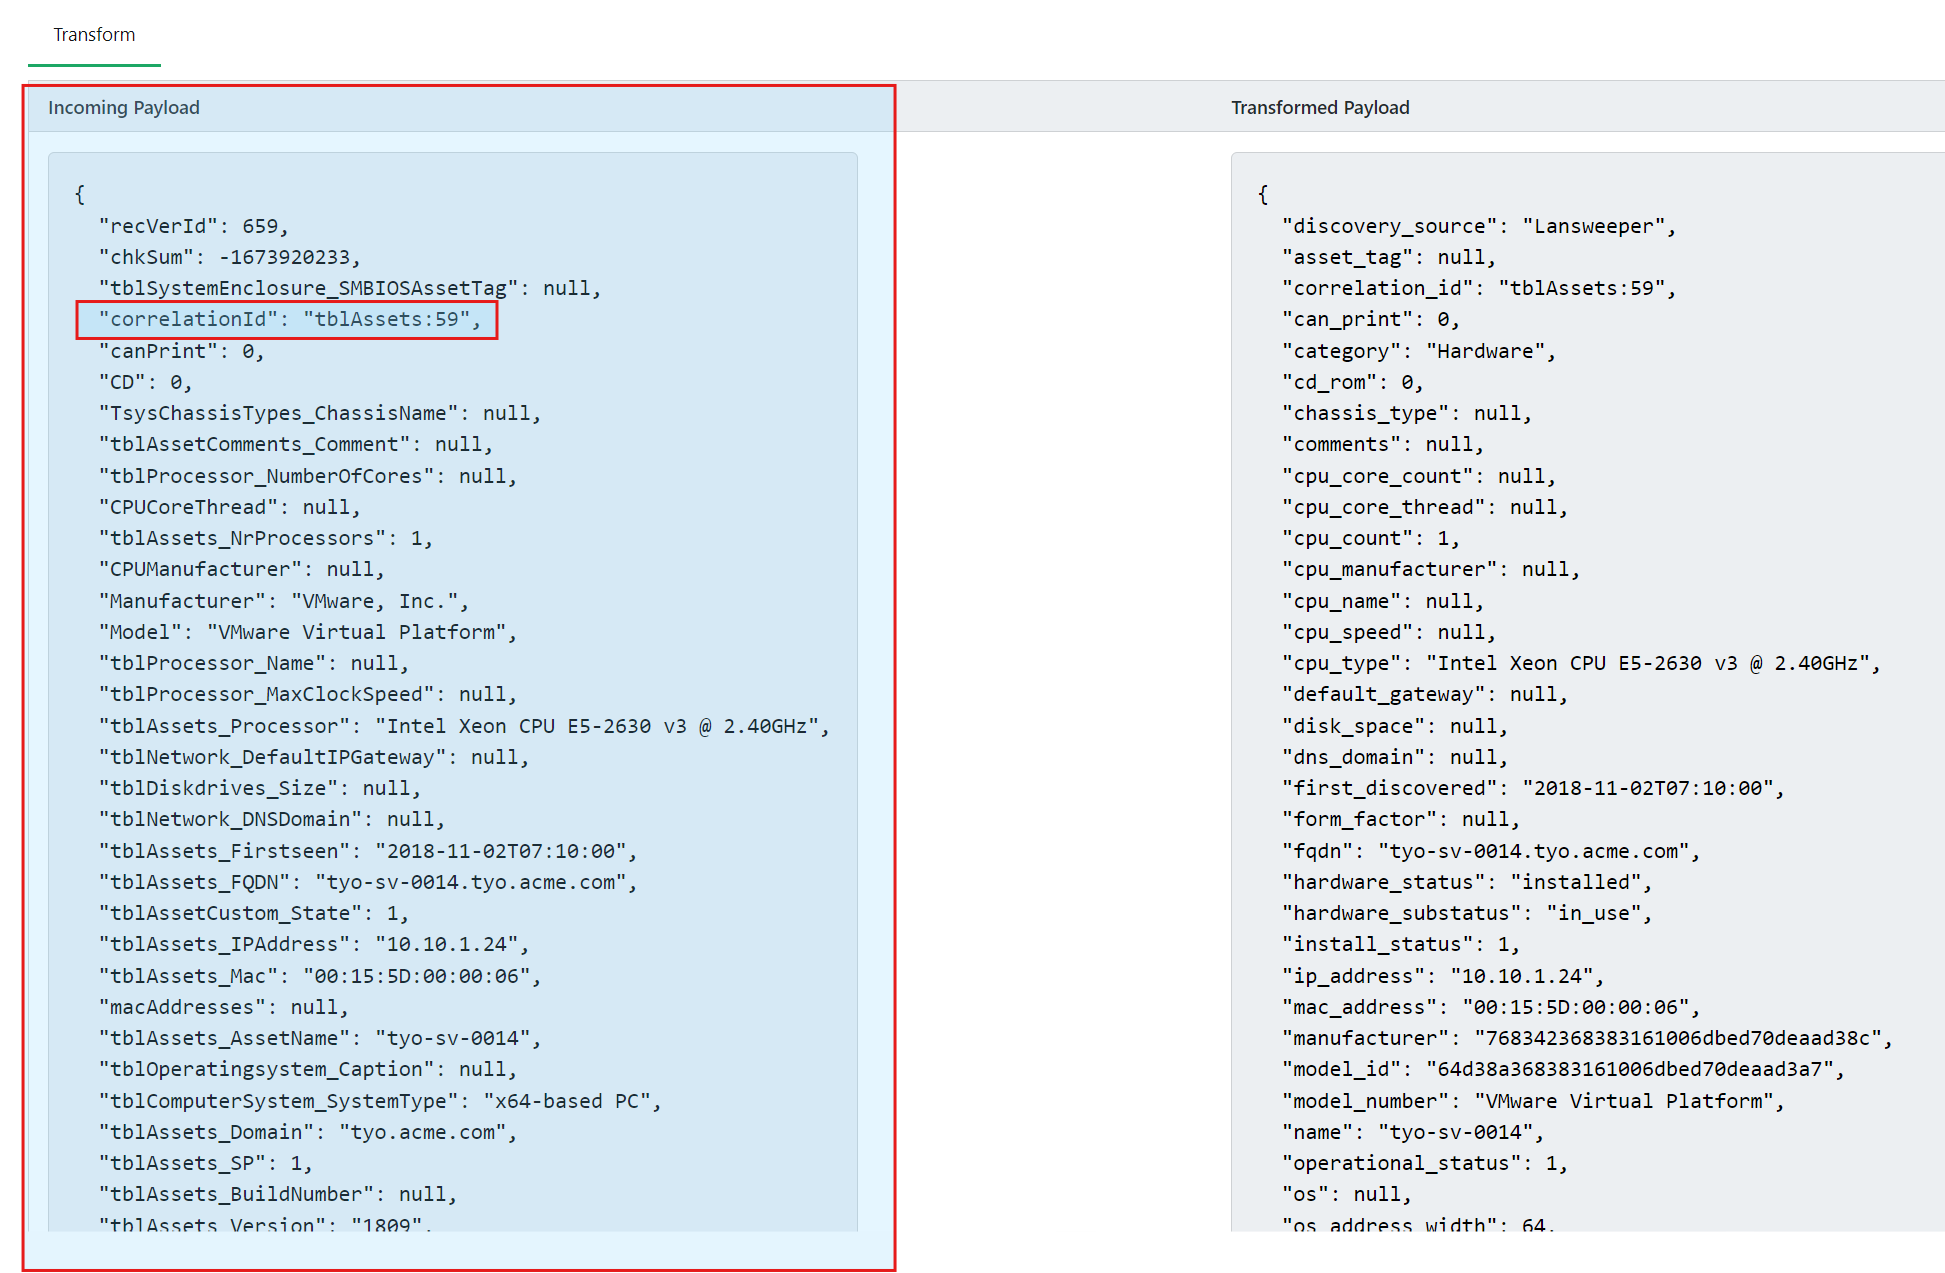Click the "mac_address" transformed line
This screenshot has width=1945, height=1273.
coord(1491,1007)
